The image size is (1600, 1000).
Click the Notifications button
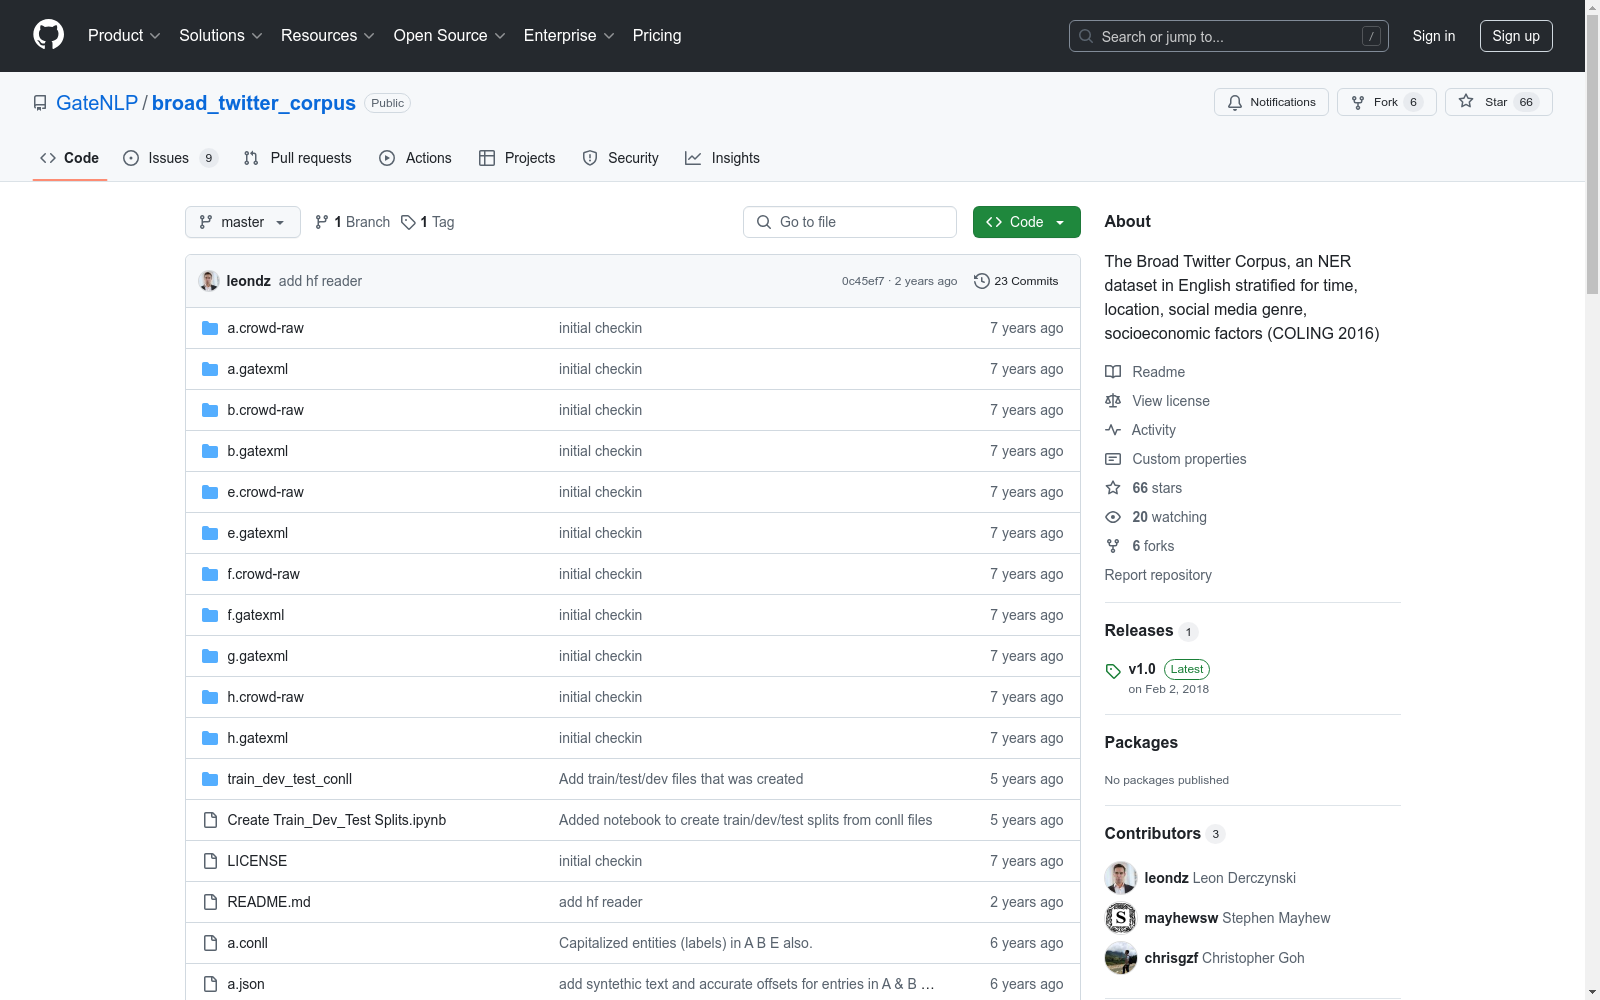(x=1271, y=102)
